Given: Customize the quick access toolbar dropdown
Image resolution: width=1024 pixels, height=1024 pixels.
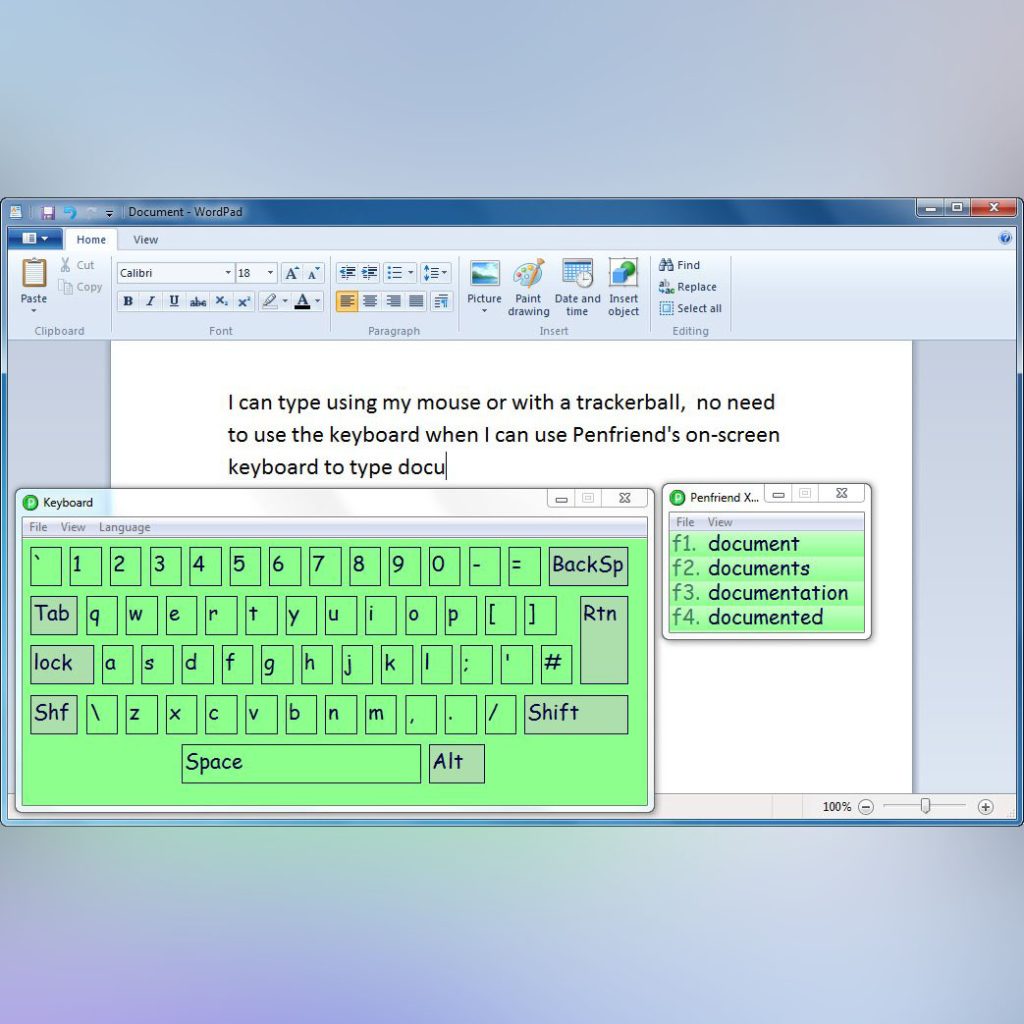Looking at the screenshot, I should coord(109,213).
